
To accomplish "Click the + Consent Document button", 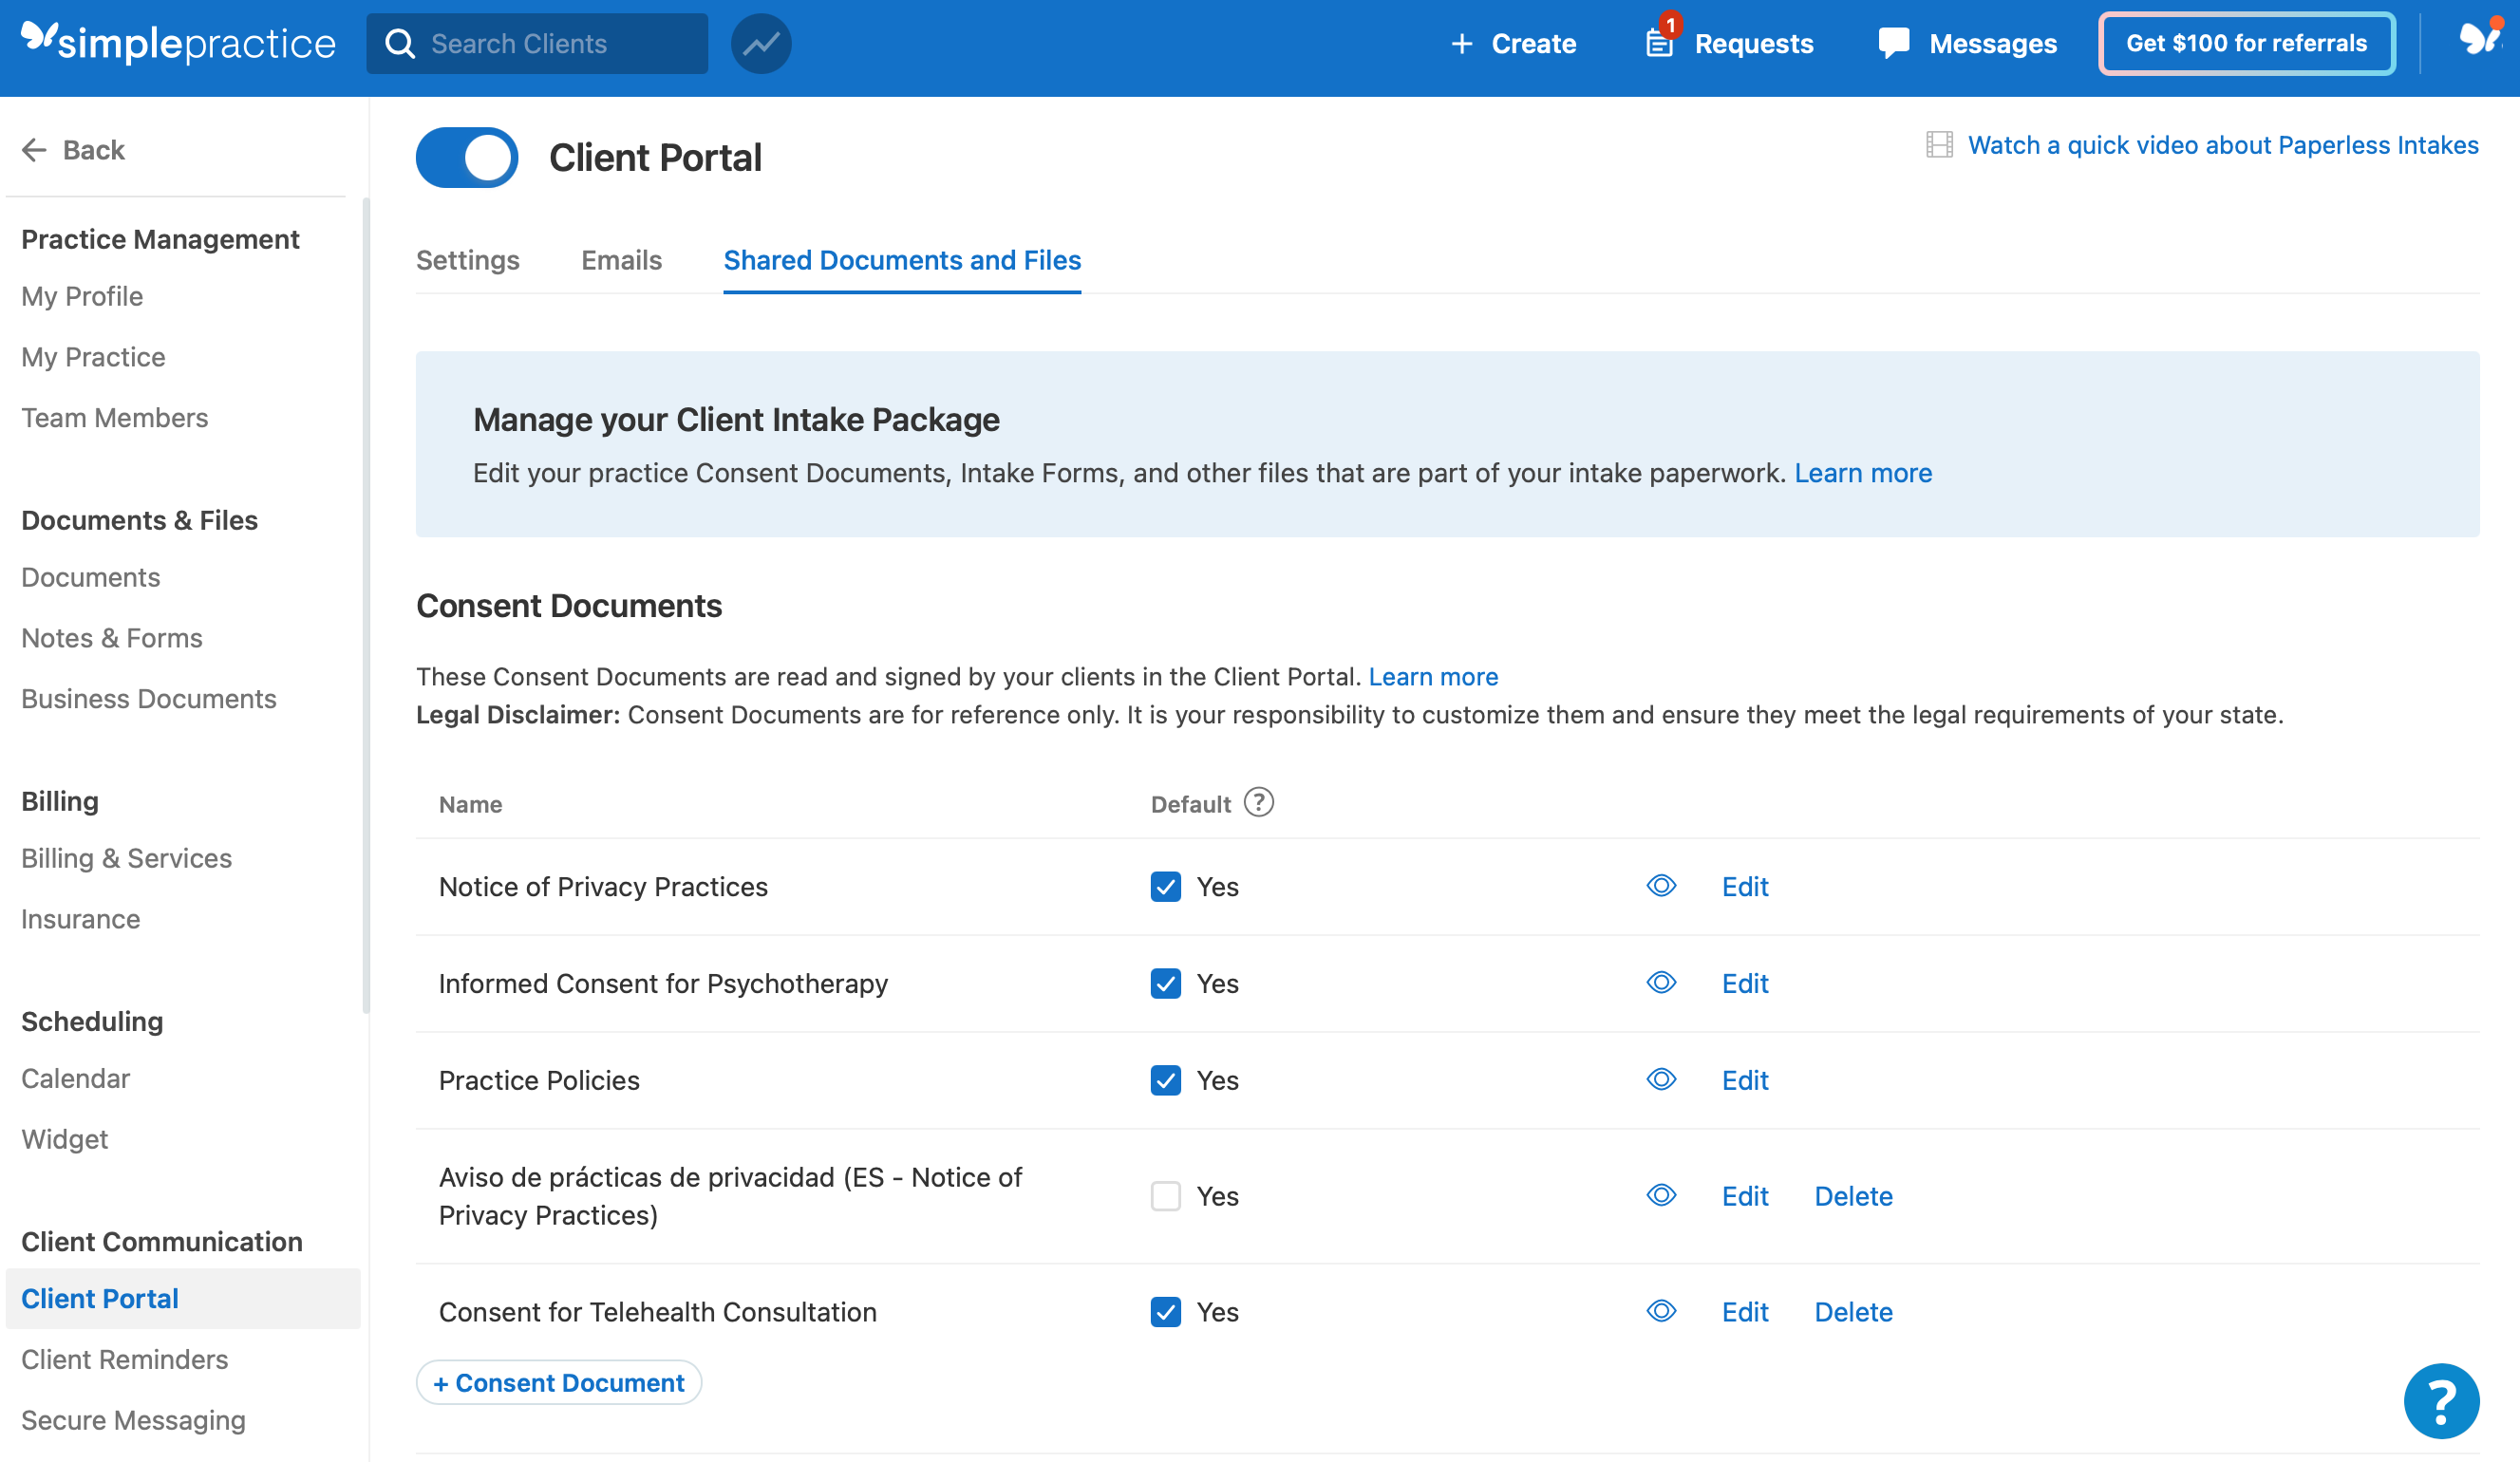I will [558, 1383].
